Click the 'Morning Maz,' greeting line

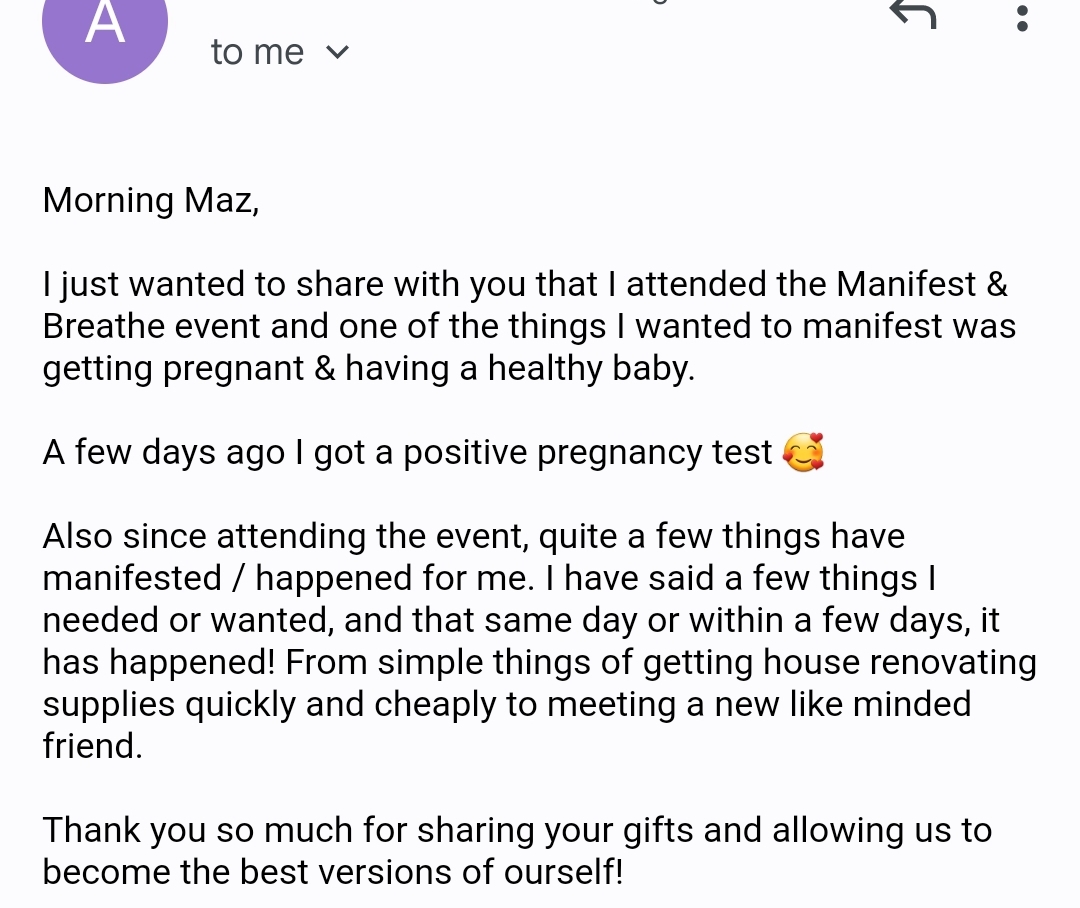point(151,200)
